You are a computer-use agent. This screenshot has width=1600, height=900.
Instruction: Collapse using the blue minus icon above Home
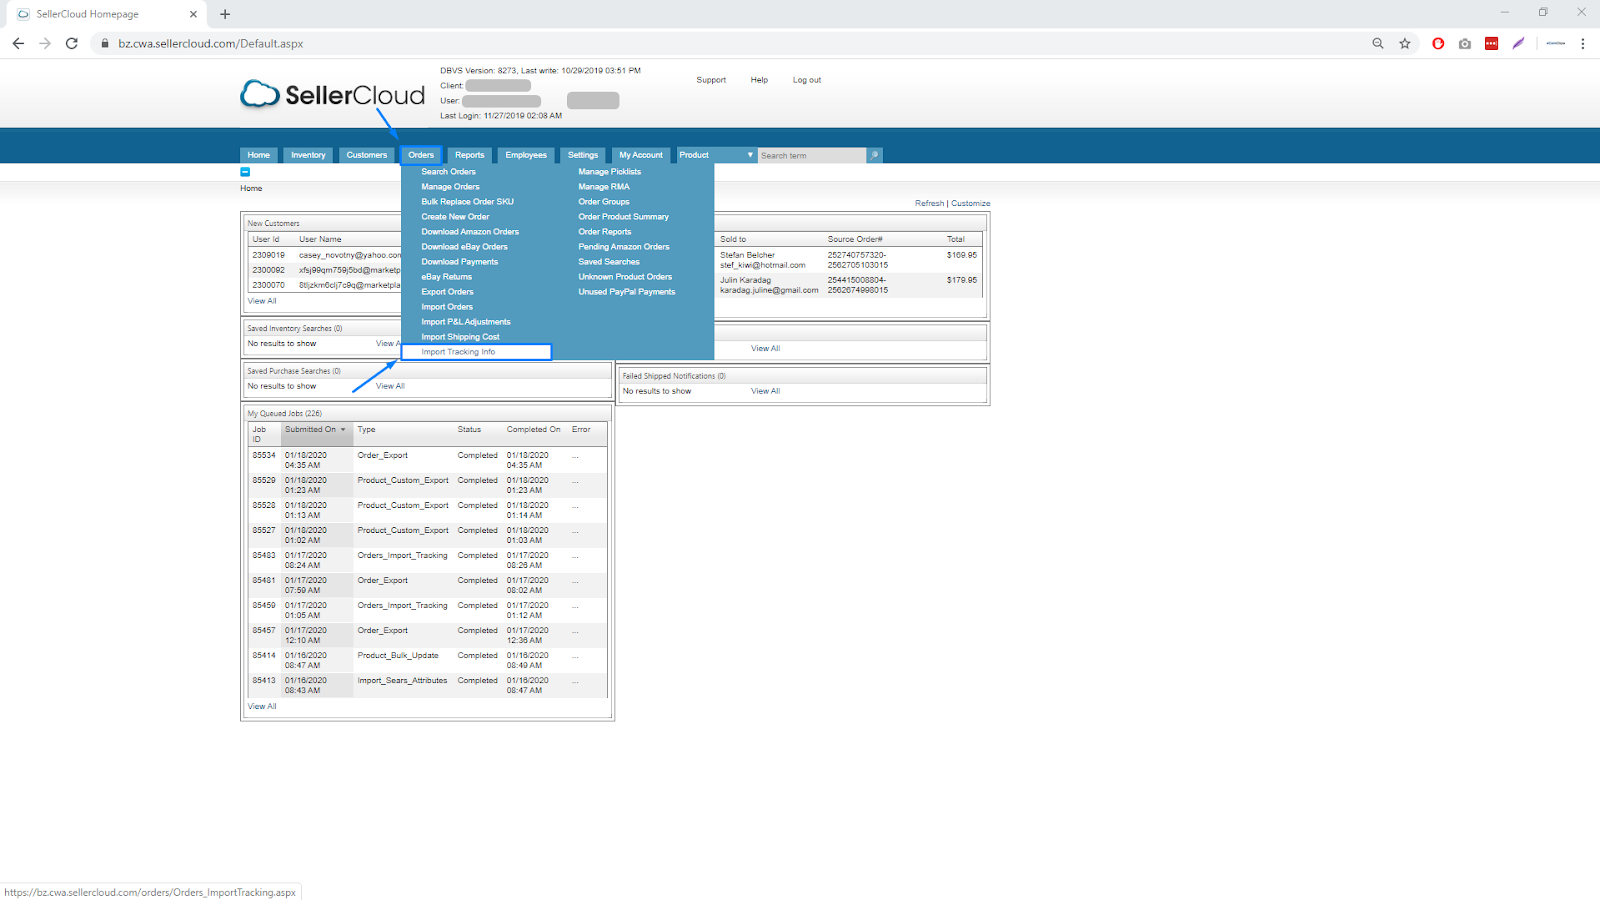[x=245, y=172]
